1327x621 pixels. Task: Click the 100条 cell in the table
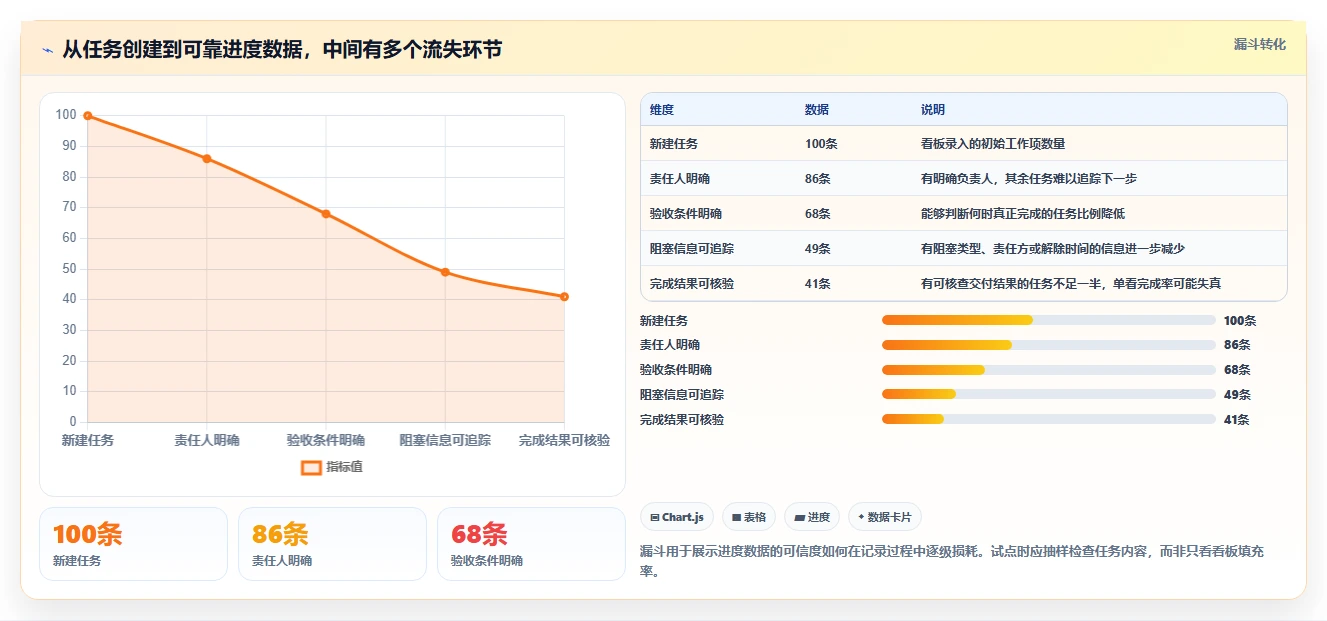(821, 144)
